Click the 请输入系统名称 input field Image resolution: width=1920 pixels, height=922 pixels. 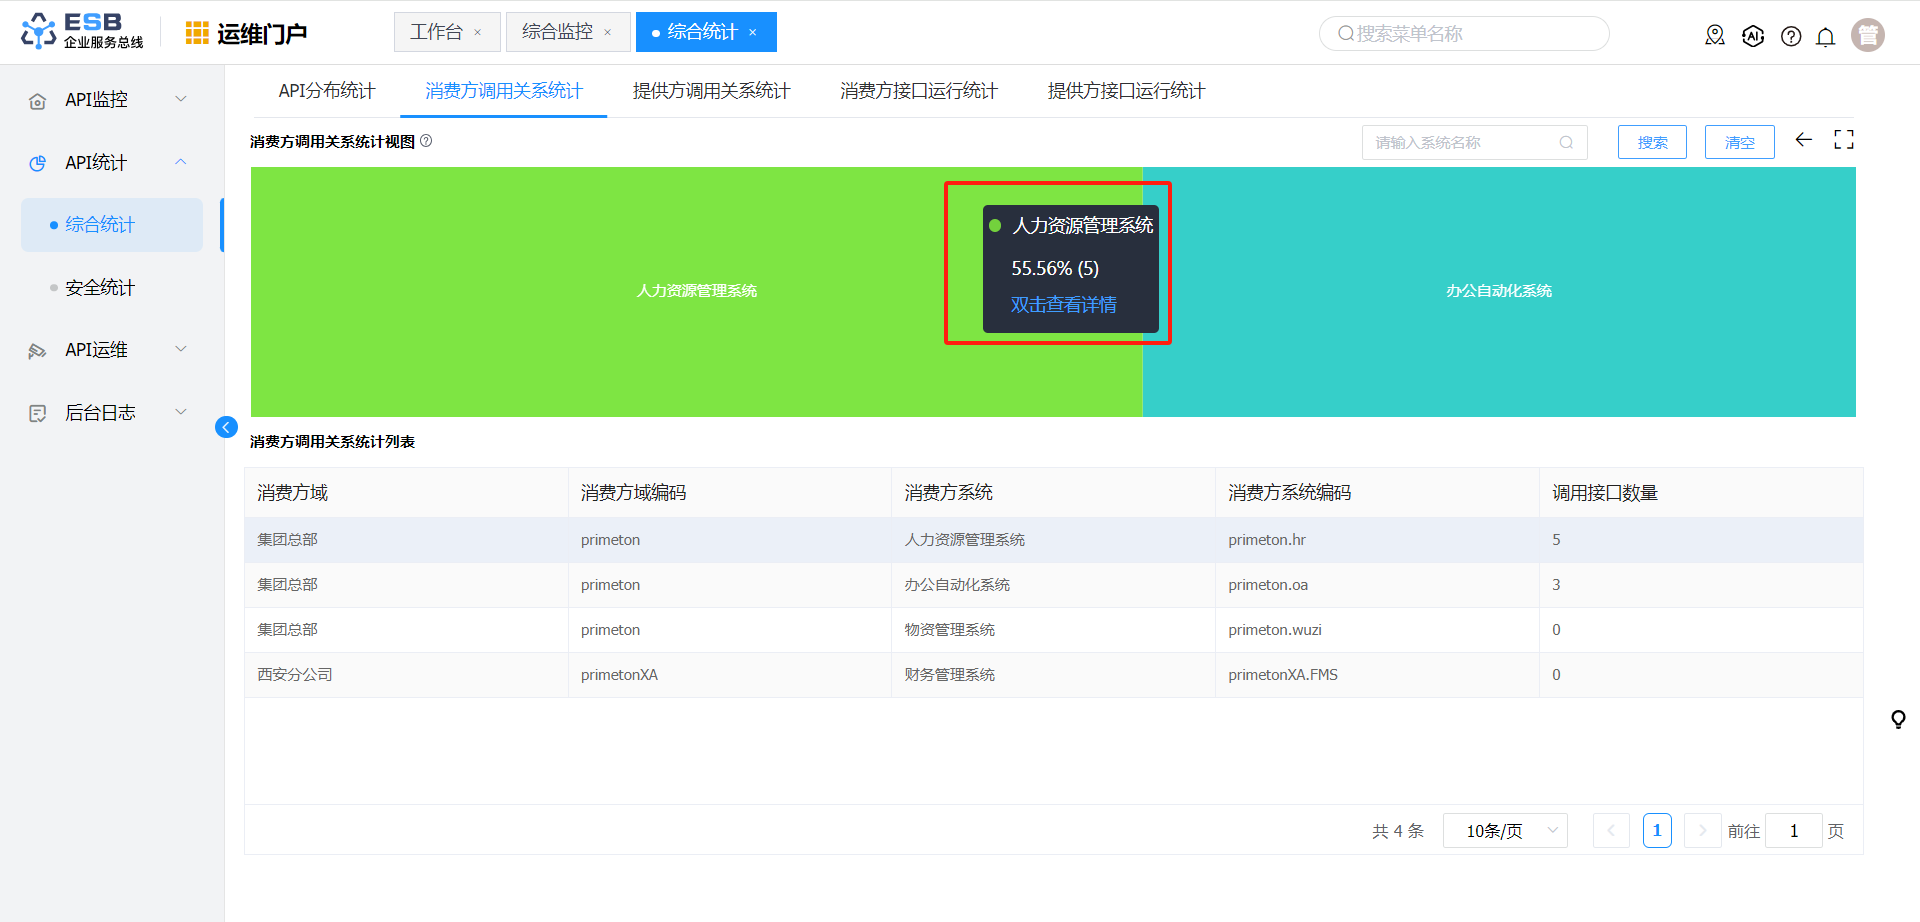pyautogui.click(x=1460, y=142)
